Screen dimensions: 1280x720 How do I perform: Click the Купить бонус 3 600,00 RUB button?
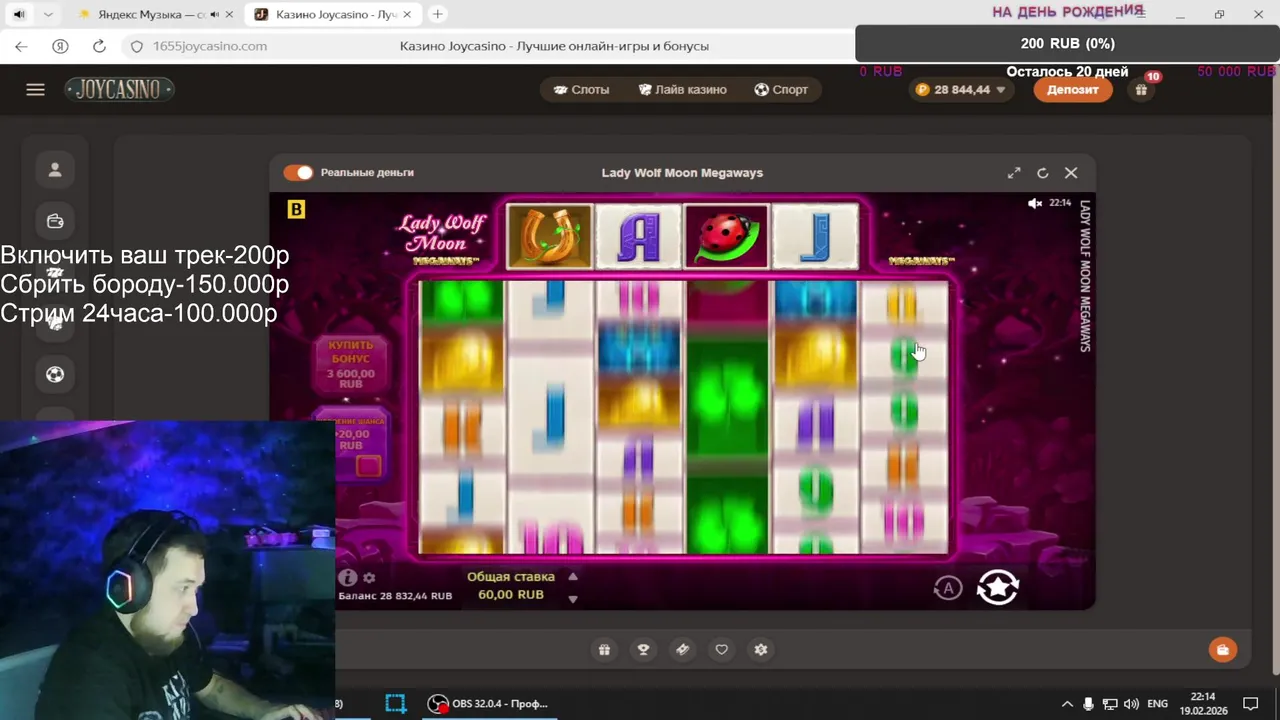coord(351,364)
